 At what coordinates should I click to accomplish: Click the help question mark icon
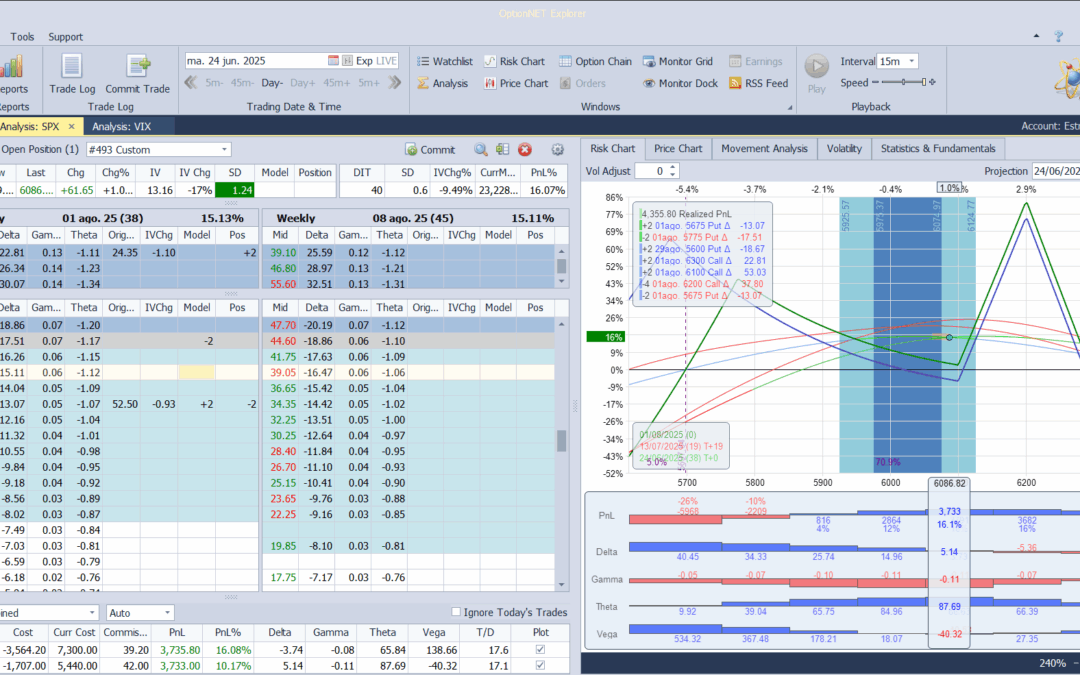tap(1059, 37)
